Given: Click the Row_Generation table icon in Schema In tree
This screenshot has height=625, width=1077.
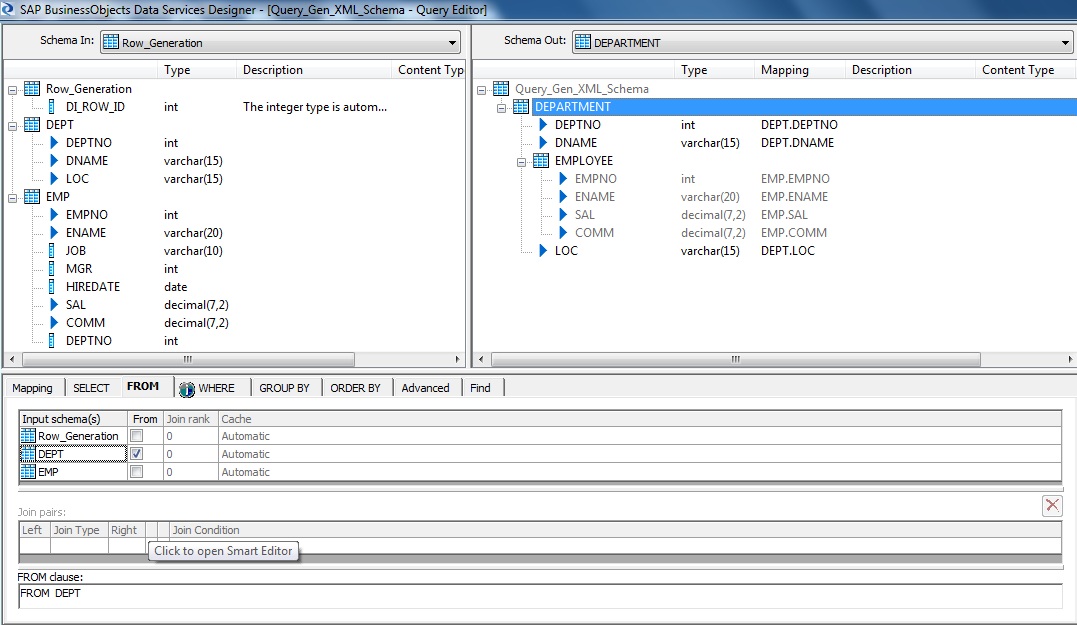Looking at the screenshot, I should click(32, 89).
